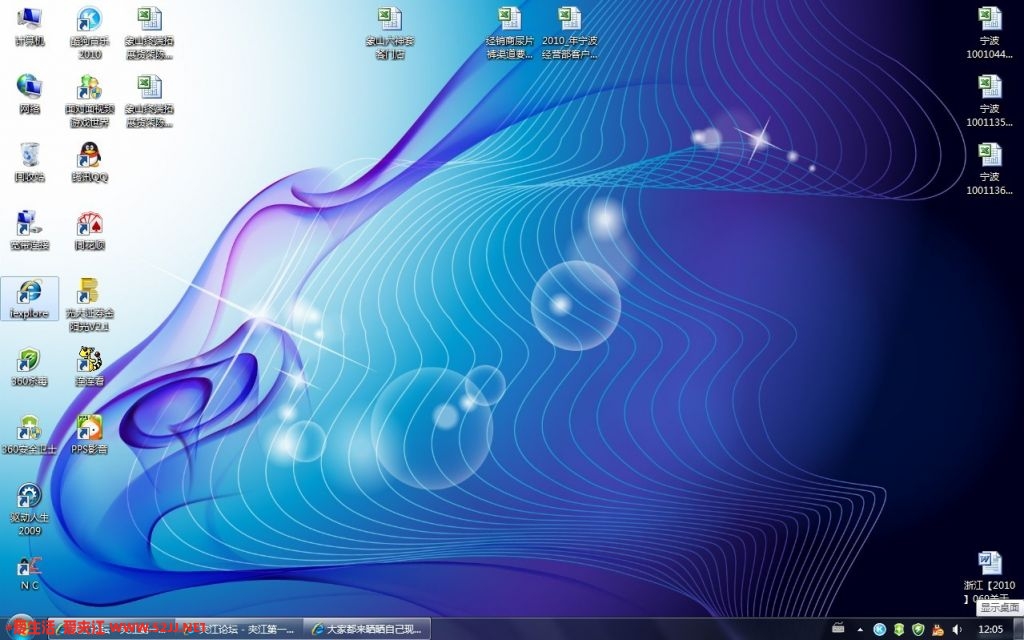Screen dimensions: 1024x640
Task: Click the volume speaker tray icon
Action: coord(957,629)
